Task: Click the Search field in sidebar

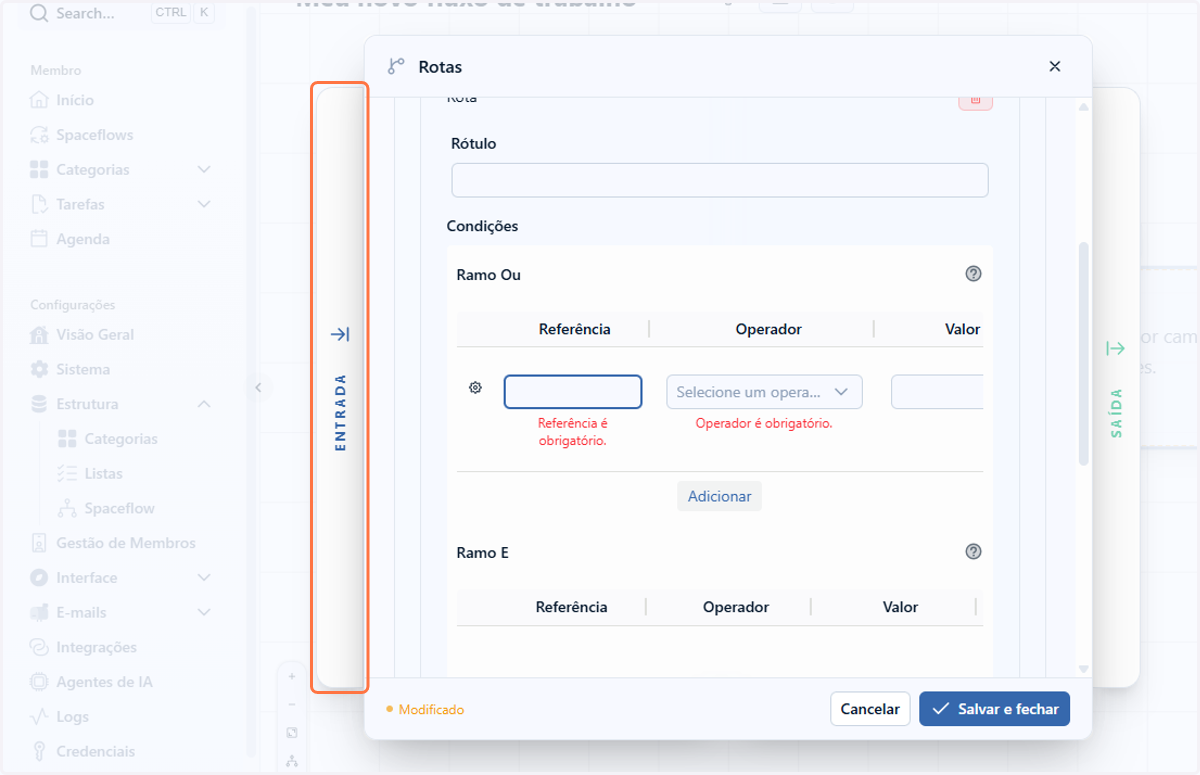Action: [x=120, y=14]
